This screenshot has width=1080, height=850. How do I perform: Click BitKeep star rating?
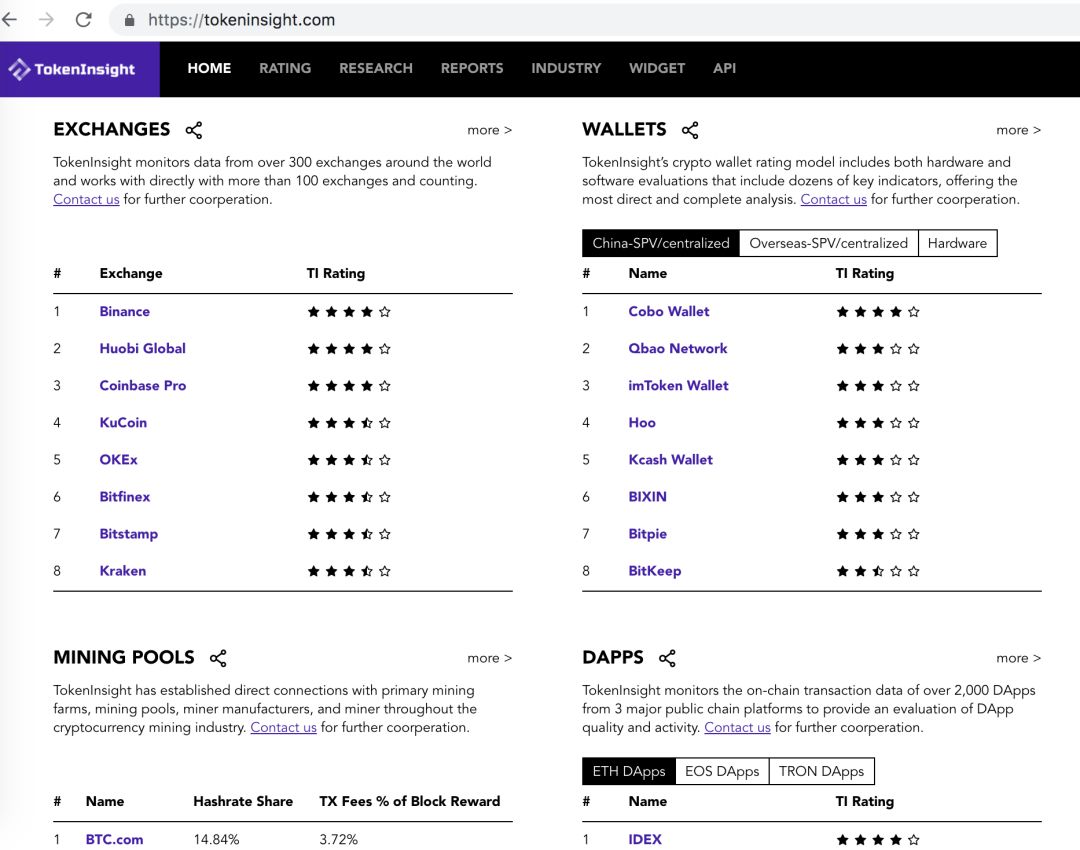(x=878, y=571)
